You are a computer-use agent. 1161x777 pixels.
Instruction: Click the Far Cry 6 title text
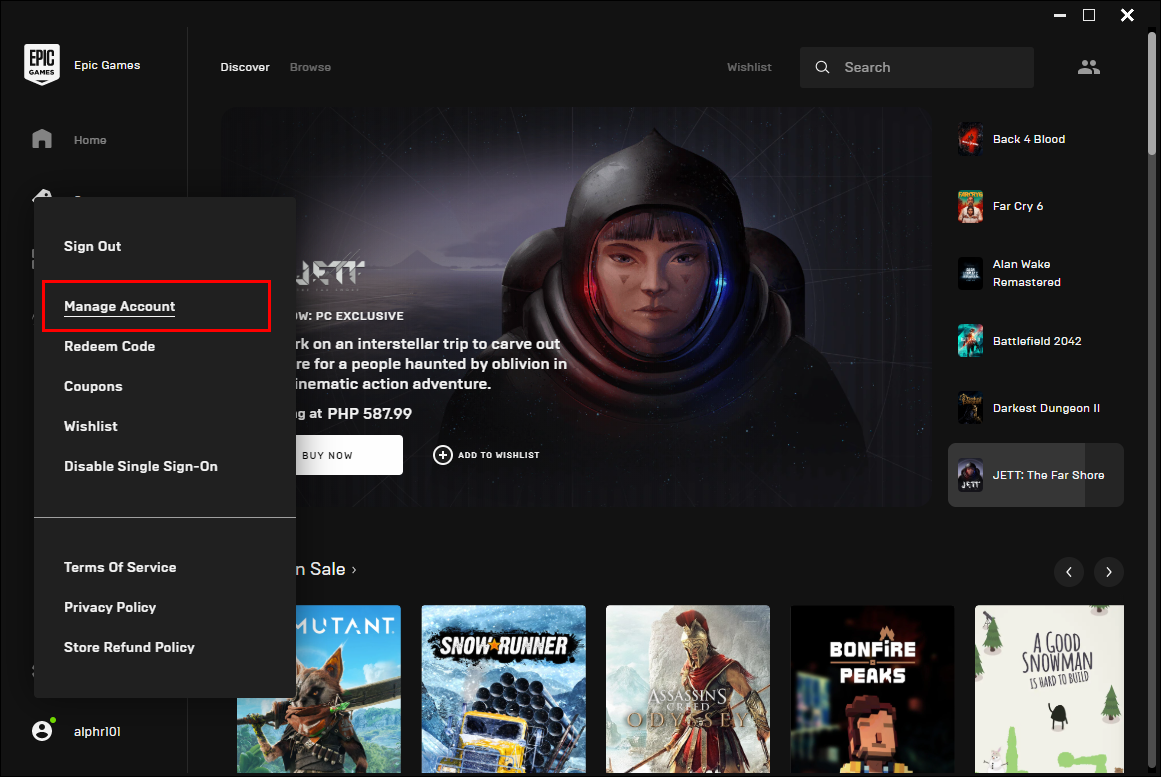(x=1018, y=206)
